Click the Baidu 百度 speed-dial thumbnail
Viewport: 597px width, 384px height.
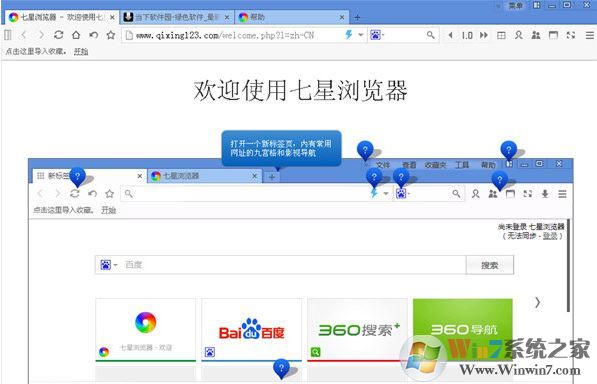coord(251,330)
